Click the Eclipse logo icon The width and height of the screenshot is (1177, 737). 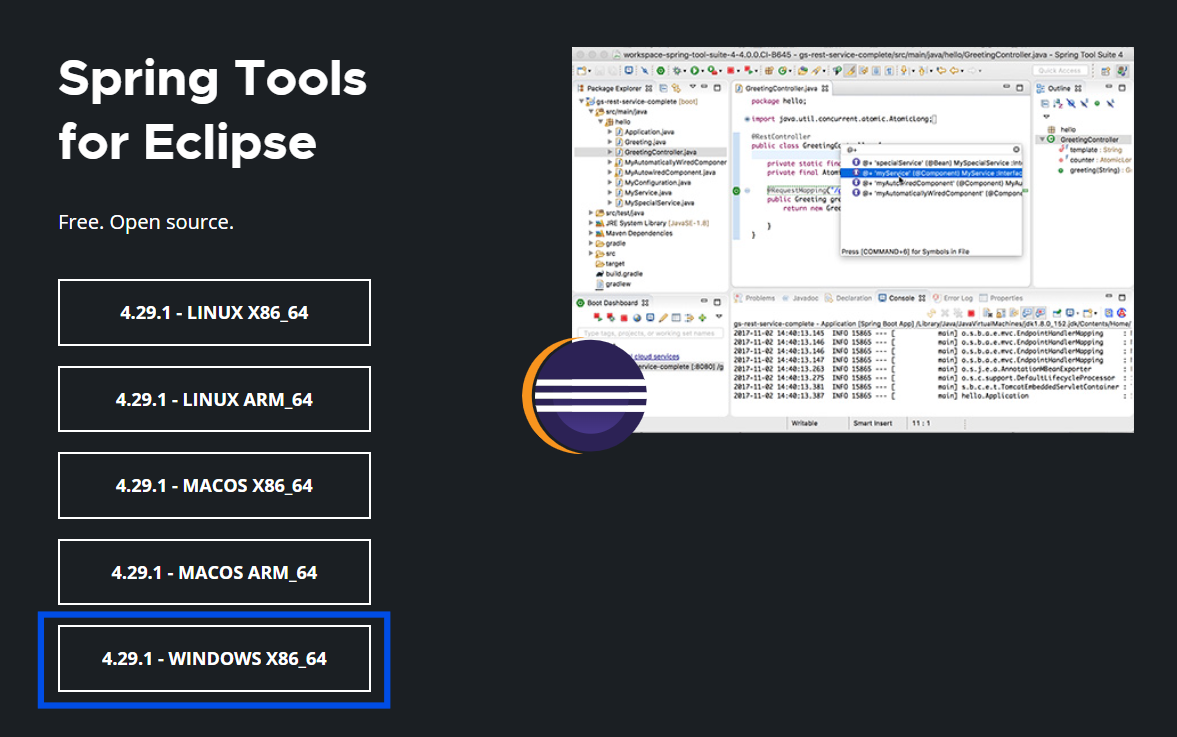pyautogui.click(x=585, y=396)
